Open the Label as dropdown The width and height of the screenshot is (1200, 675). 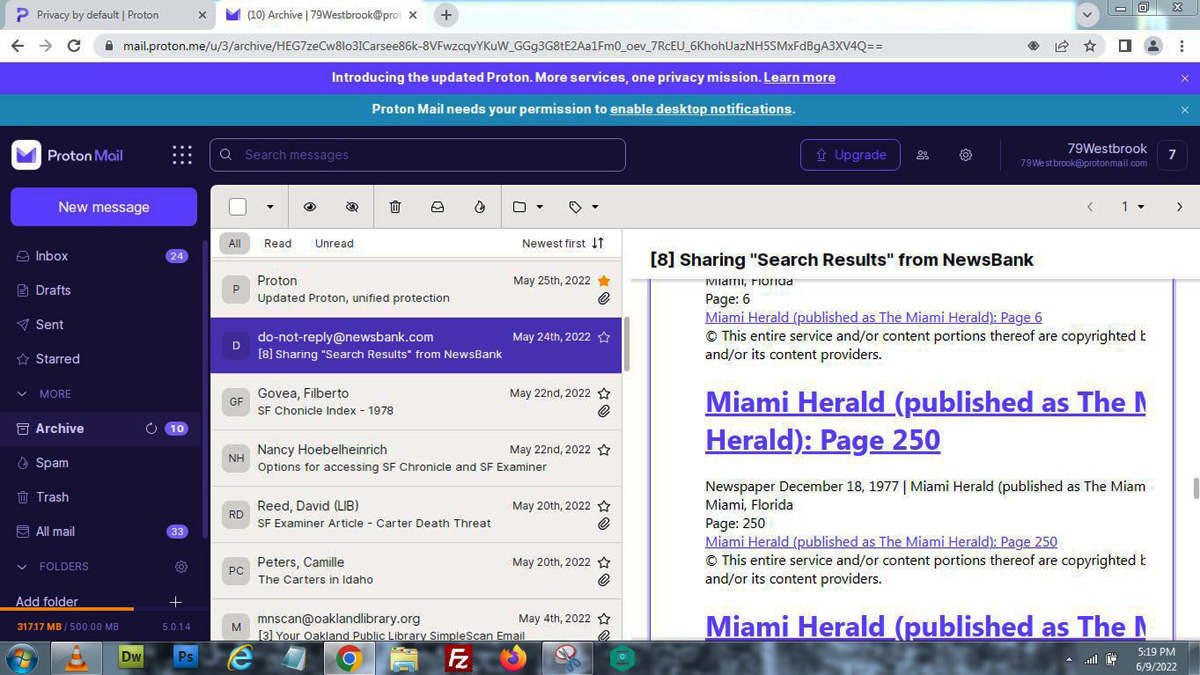point(584,207)
